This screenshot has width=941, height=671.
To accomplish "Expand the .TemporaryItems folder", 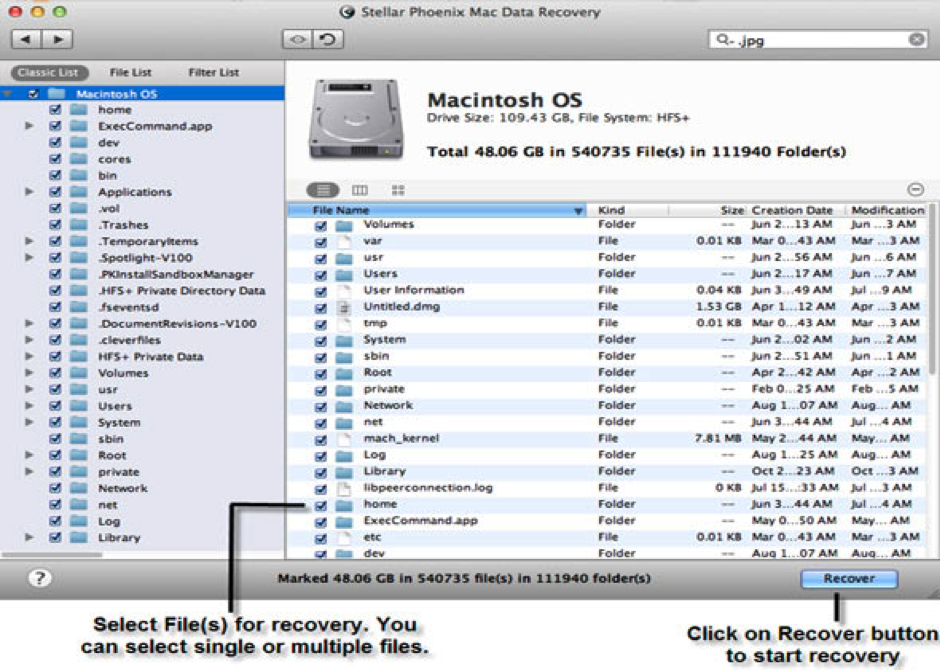I will 29,241.
